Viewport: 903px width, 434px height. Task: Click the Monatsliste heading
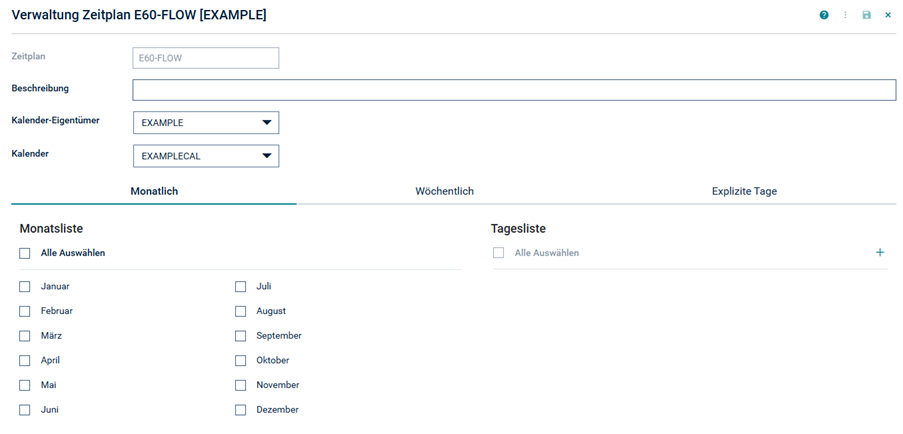pyautogui.click(x=51, y=229)
